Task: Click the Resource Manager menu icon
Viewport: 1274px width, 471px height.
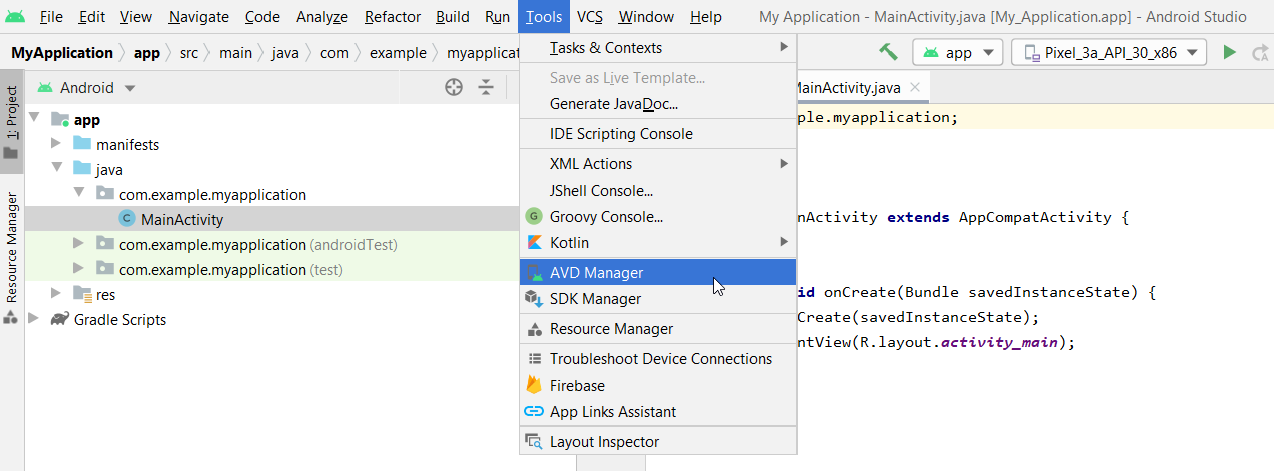Action: (533, 329)
